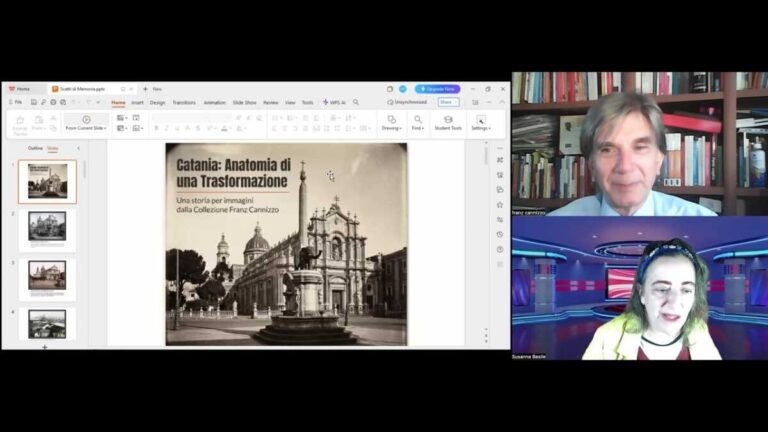Click the subtitle Una storia per immagini

(215, 200)
